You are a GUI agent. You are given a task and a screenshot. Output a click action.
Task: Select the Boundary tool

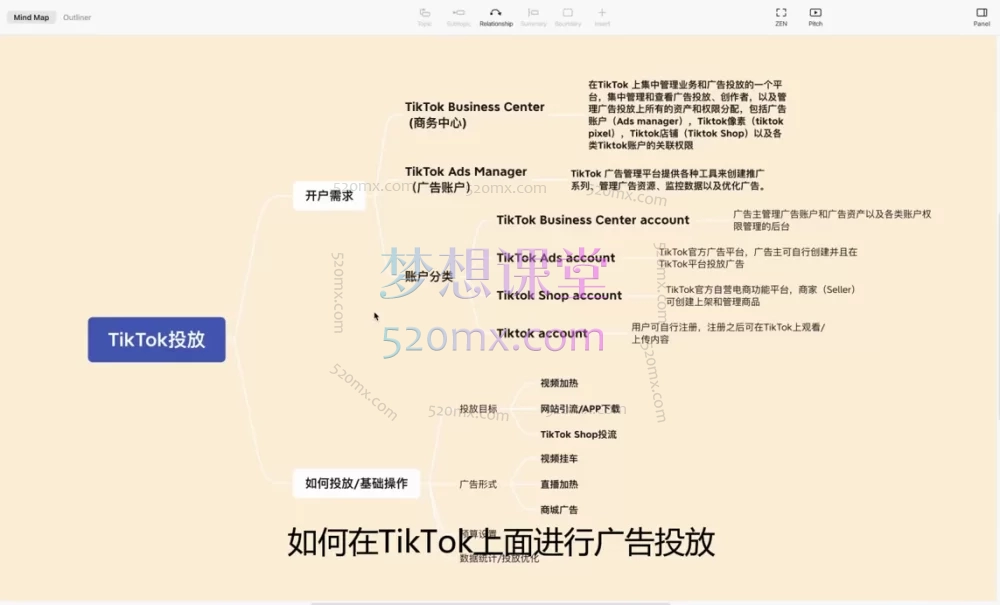point(568,14)
